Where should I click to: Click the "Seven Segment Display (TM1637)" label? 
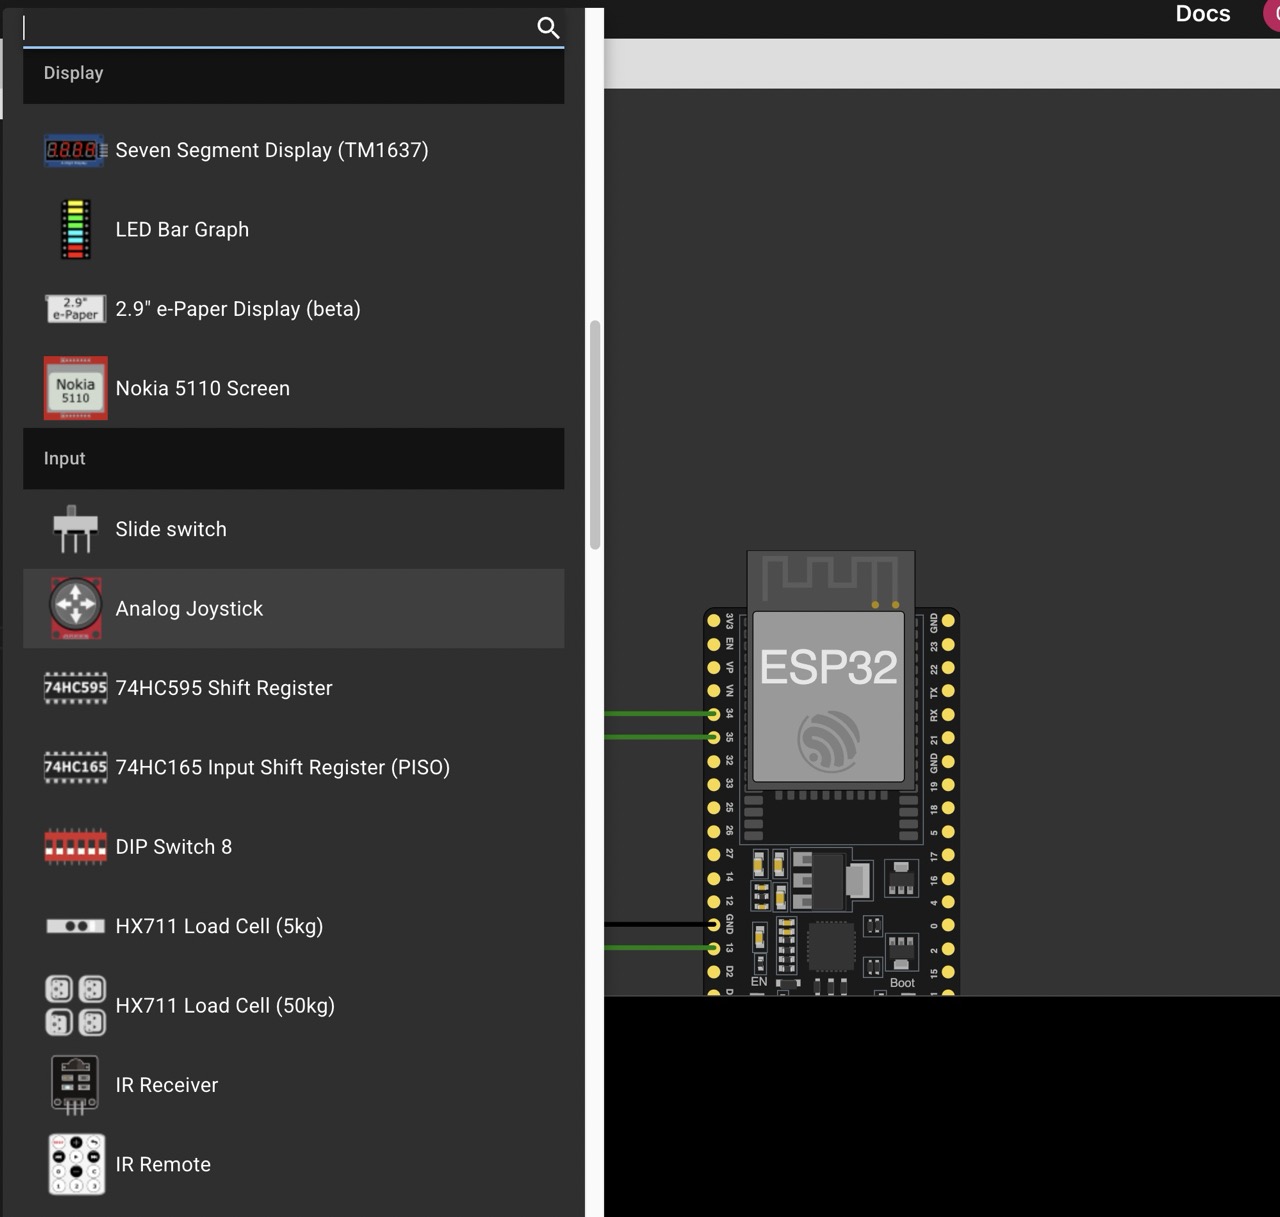[x=272, y=150]
